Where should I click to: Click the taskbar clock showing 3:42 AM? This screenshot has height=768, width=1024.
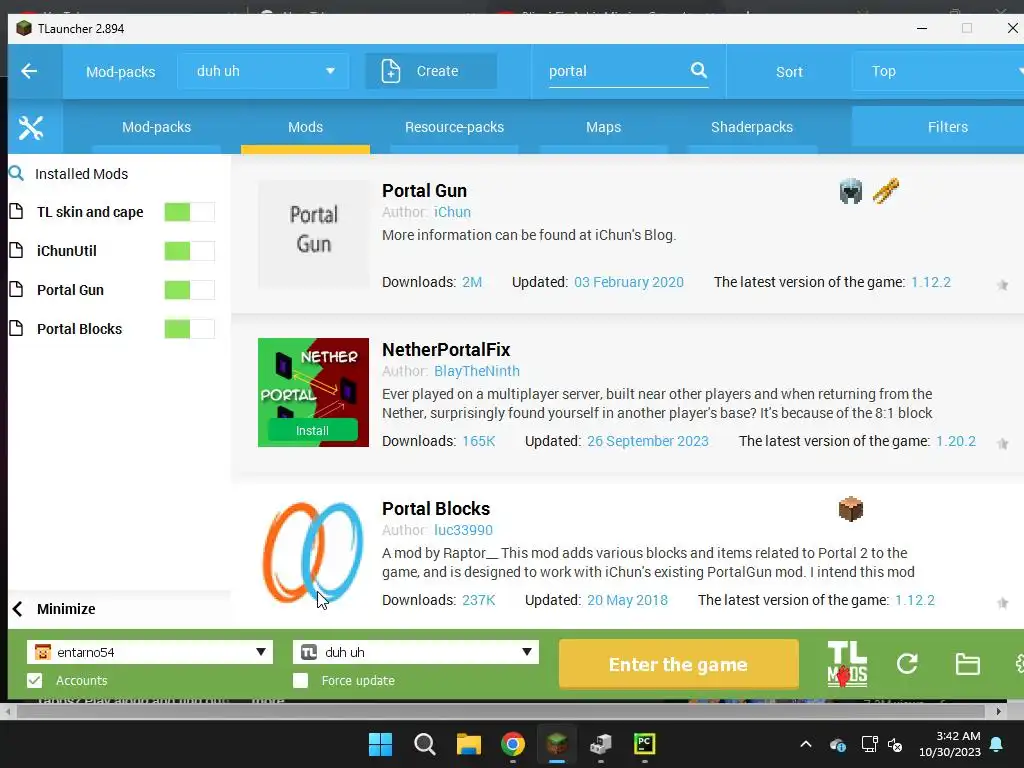point(950,744)
